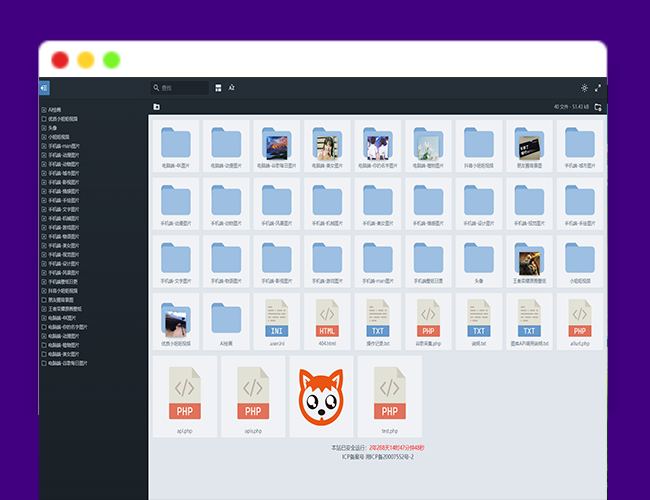Open the 操作记录.txt file
The image size is (650, 500).
pos(378,319)
